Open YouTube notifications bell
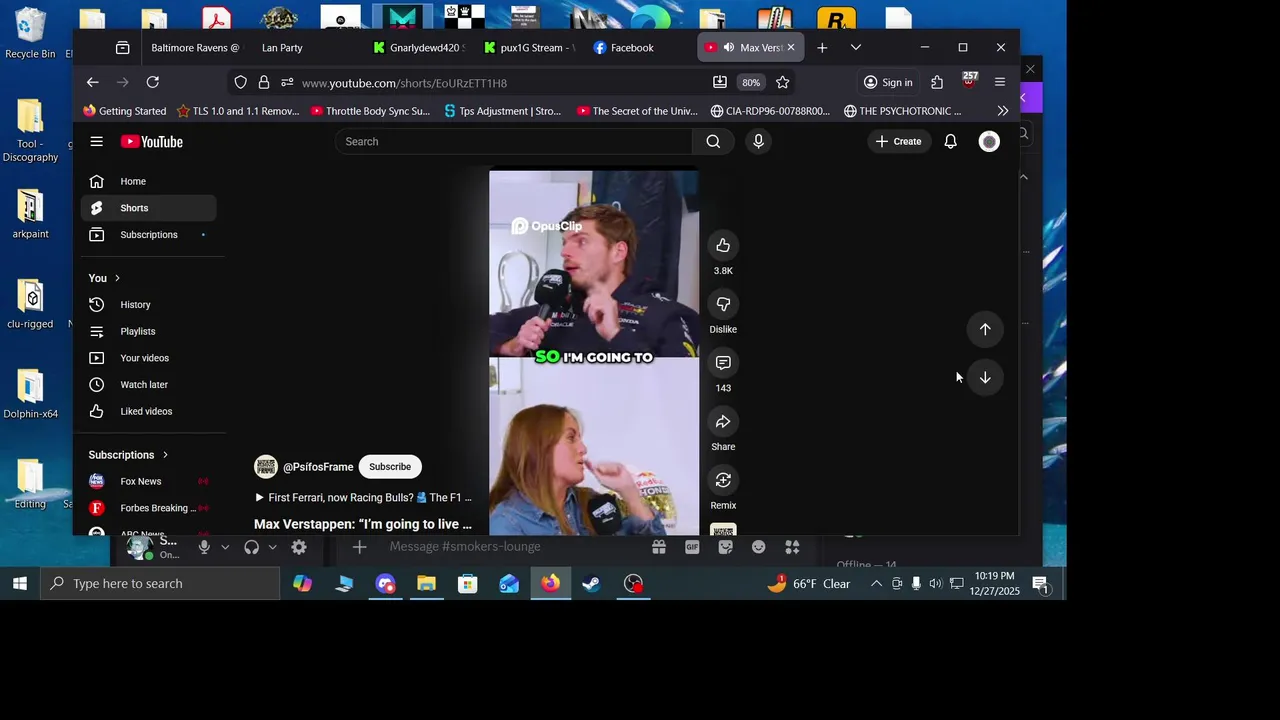This screenshot has width=1280, height=720. pos(950,141)
